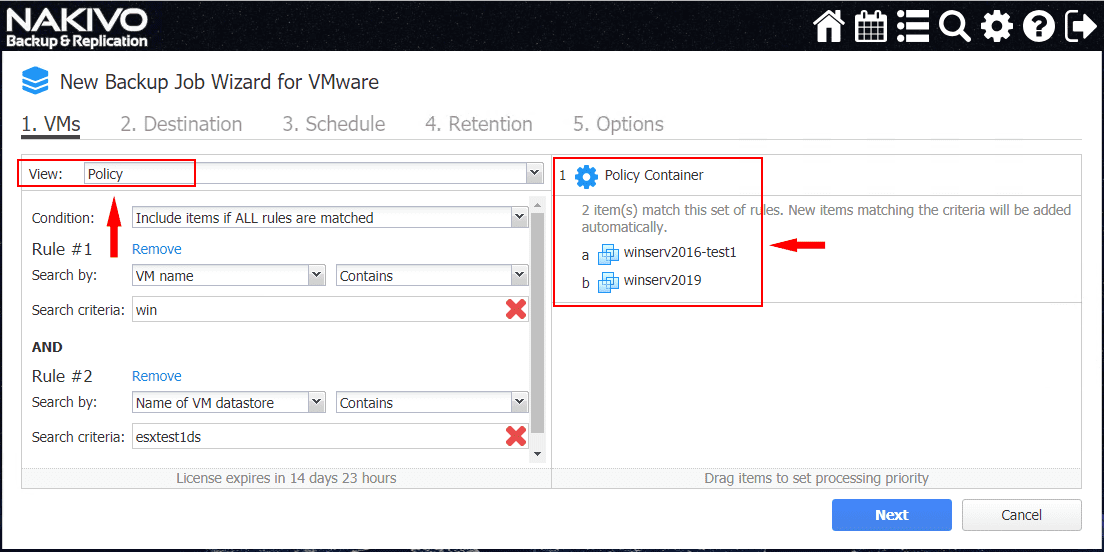1104x552 pixels.
Task: Click the NAKIVO Backup & Replication logo
Action: click(x=77, y=28)
